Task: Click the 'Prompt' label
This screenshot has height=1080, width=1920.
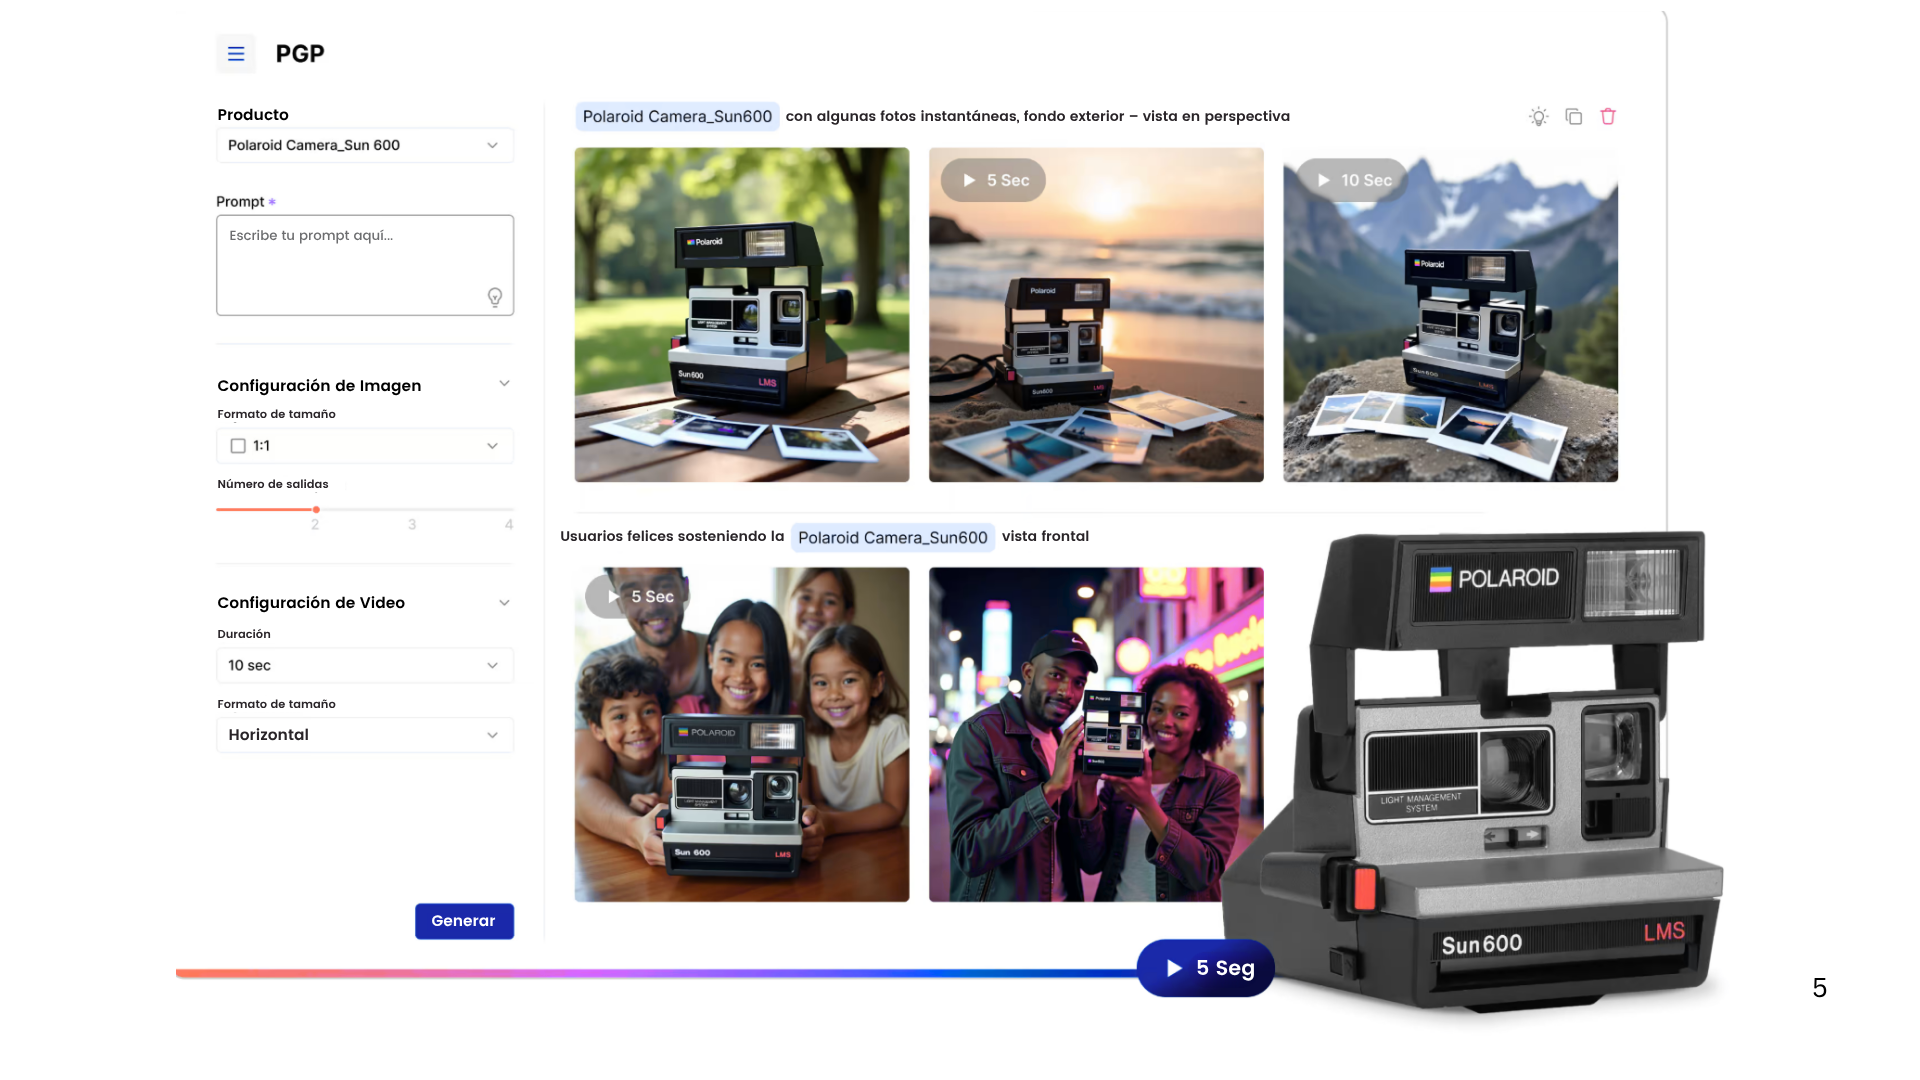Action: (240, 202)
